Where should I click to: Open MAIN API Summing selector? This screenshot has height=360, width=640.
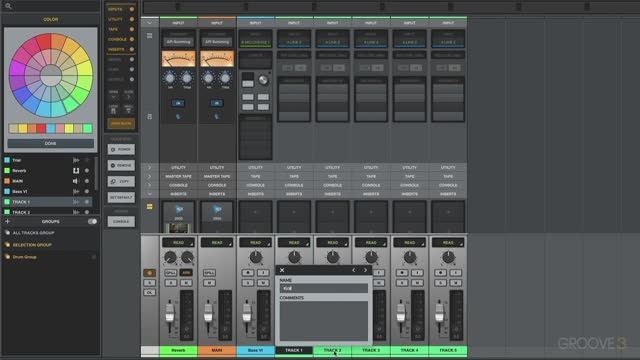click(217, 42)
